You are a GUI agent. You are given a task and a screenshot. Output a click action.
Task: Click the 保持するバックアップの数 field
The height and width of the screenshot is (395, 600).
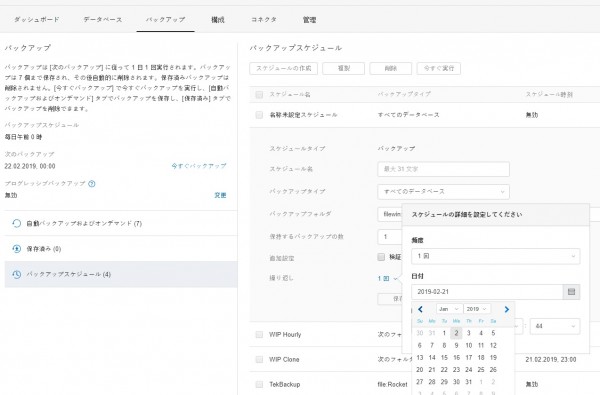tap(390, 237)
